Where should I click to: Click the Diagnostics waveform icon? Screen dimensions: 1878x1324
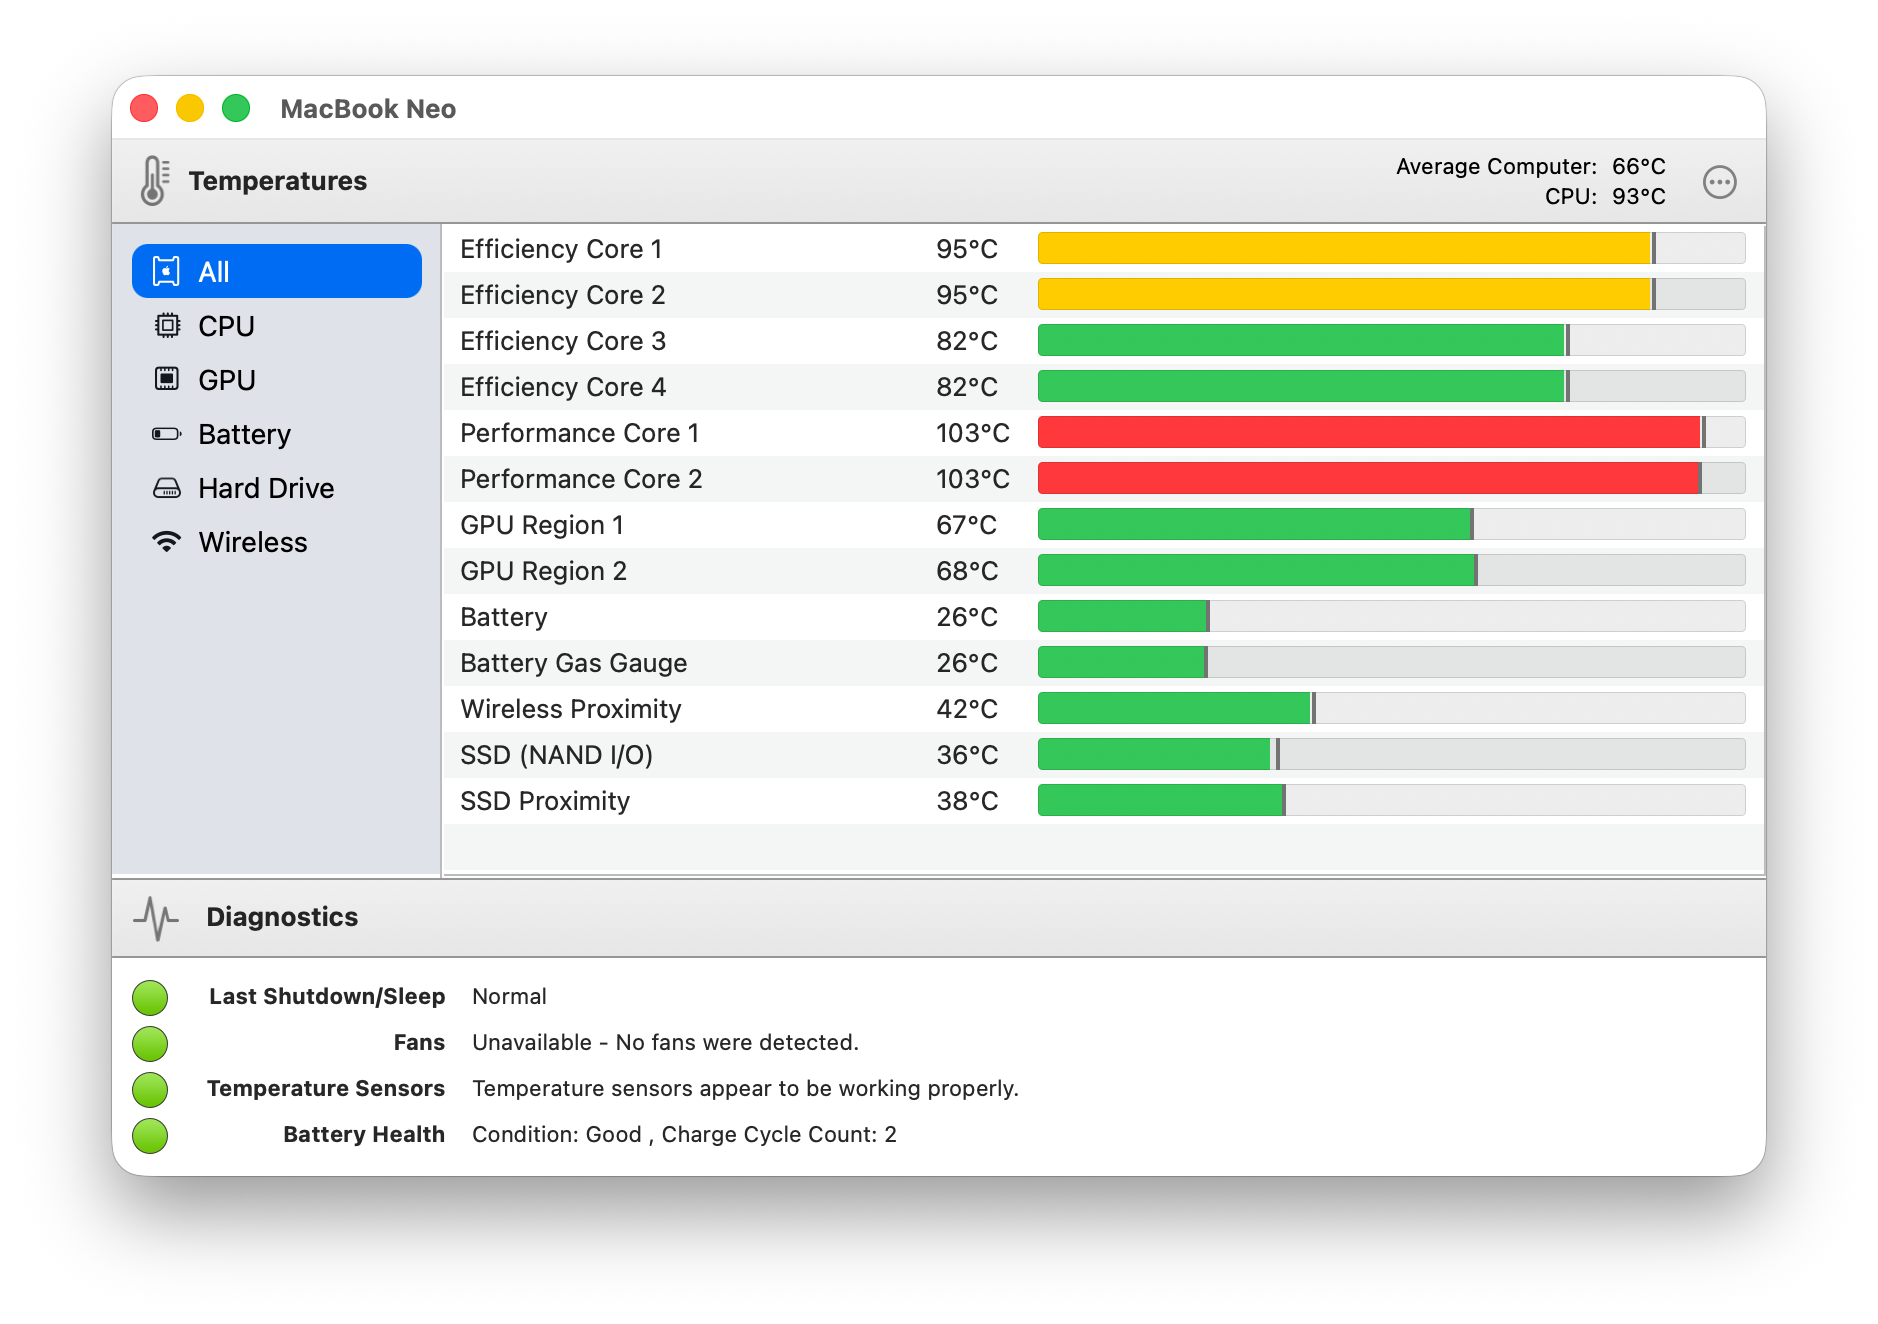click(x=155, y=916)
